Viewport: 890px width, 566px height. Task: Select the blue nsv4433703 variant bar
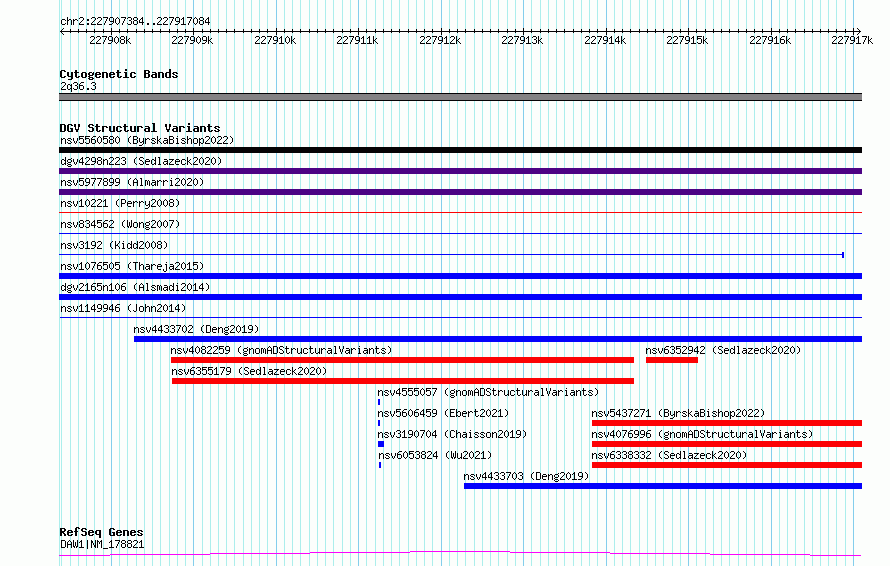click(x=663, y=486)
